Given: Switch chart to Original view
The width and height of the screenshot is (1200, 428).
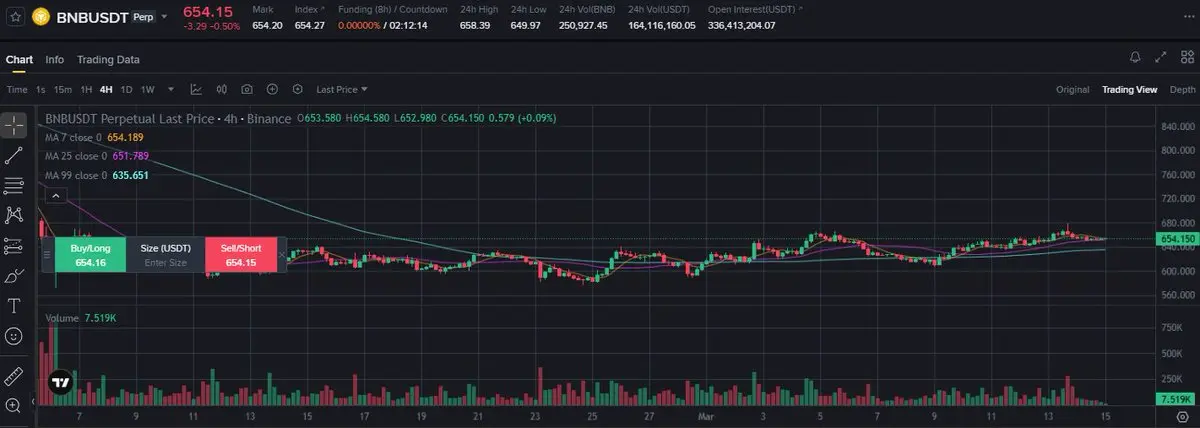Looking at the screenshot, I should pyautogui.click(x=1072, y=89).
